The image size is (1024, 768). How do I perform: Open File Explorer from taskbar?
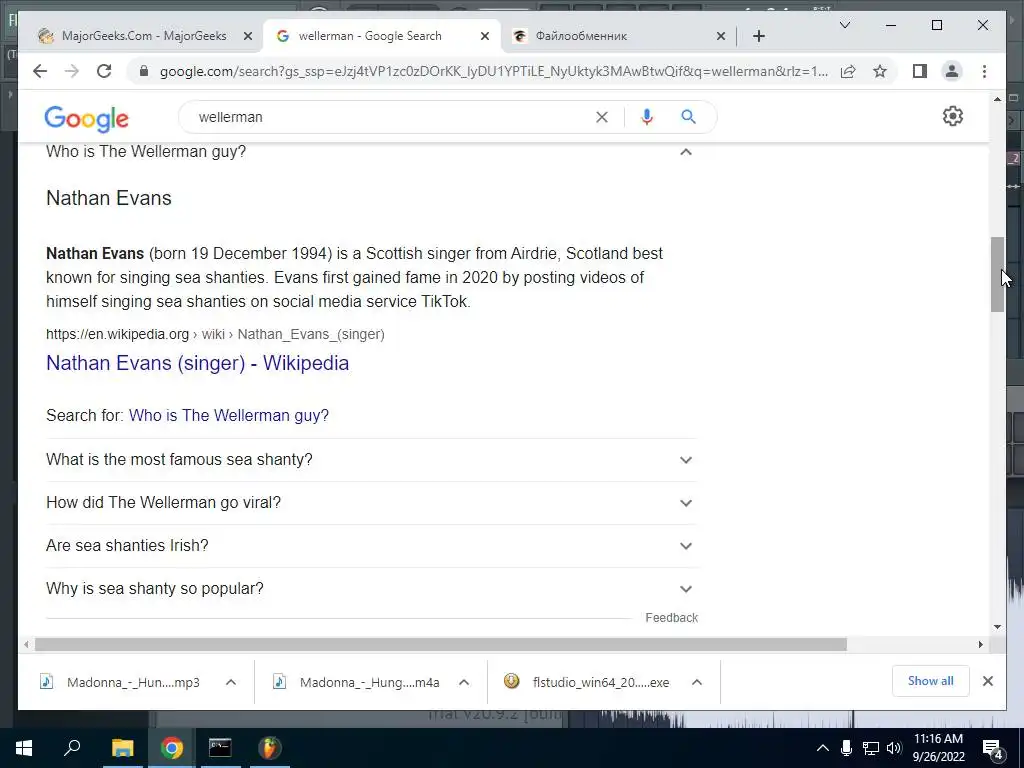(x=122, y=748)
